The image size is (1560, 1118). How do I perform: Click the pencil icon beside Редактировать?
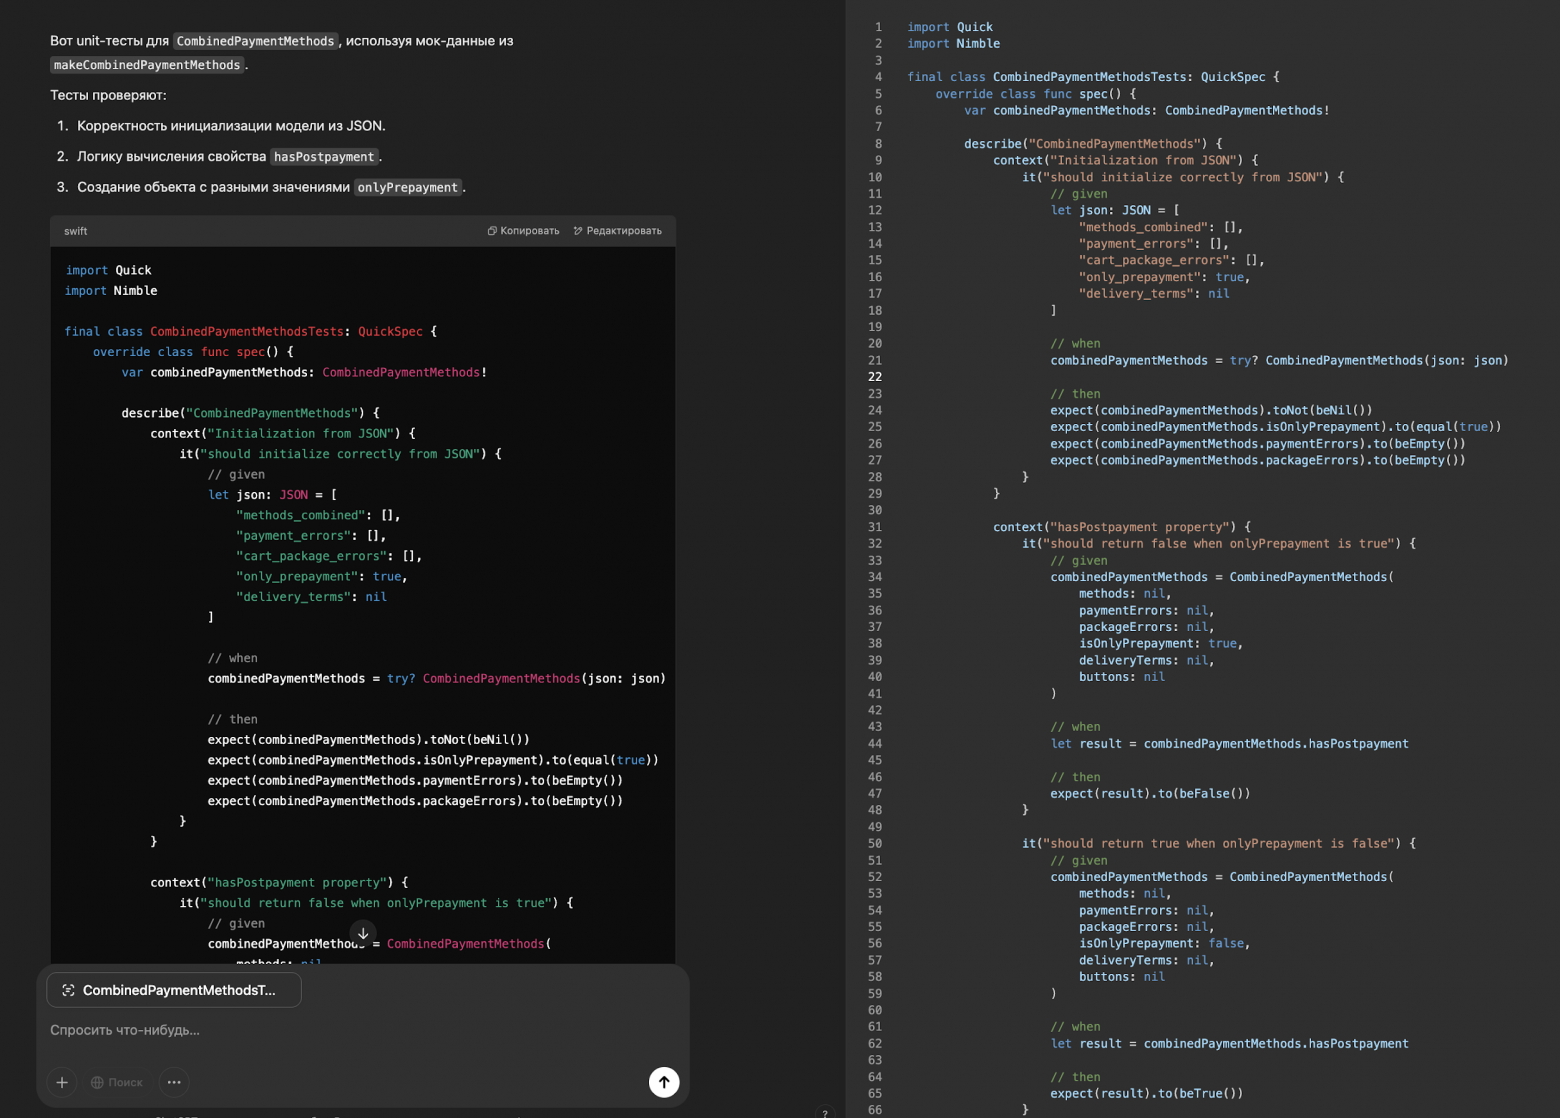[x=578, y=231]
